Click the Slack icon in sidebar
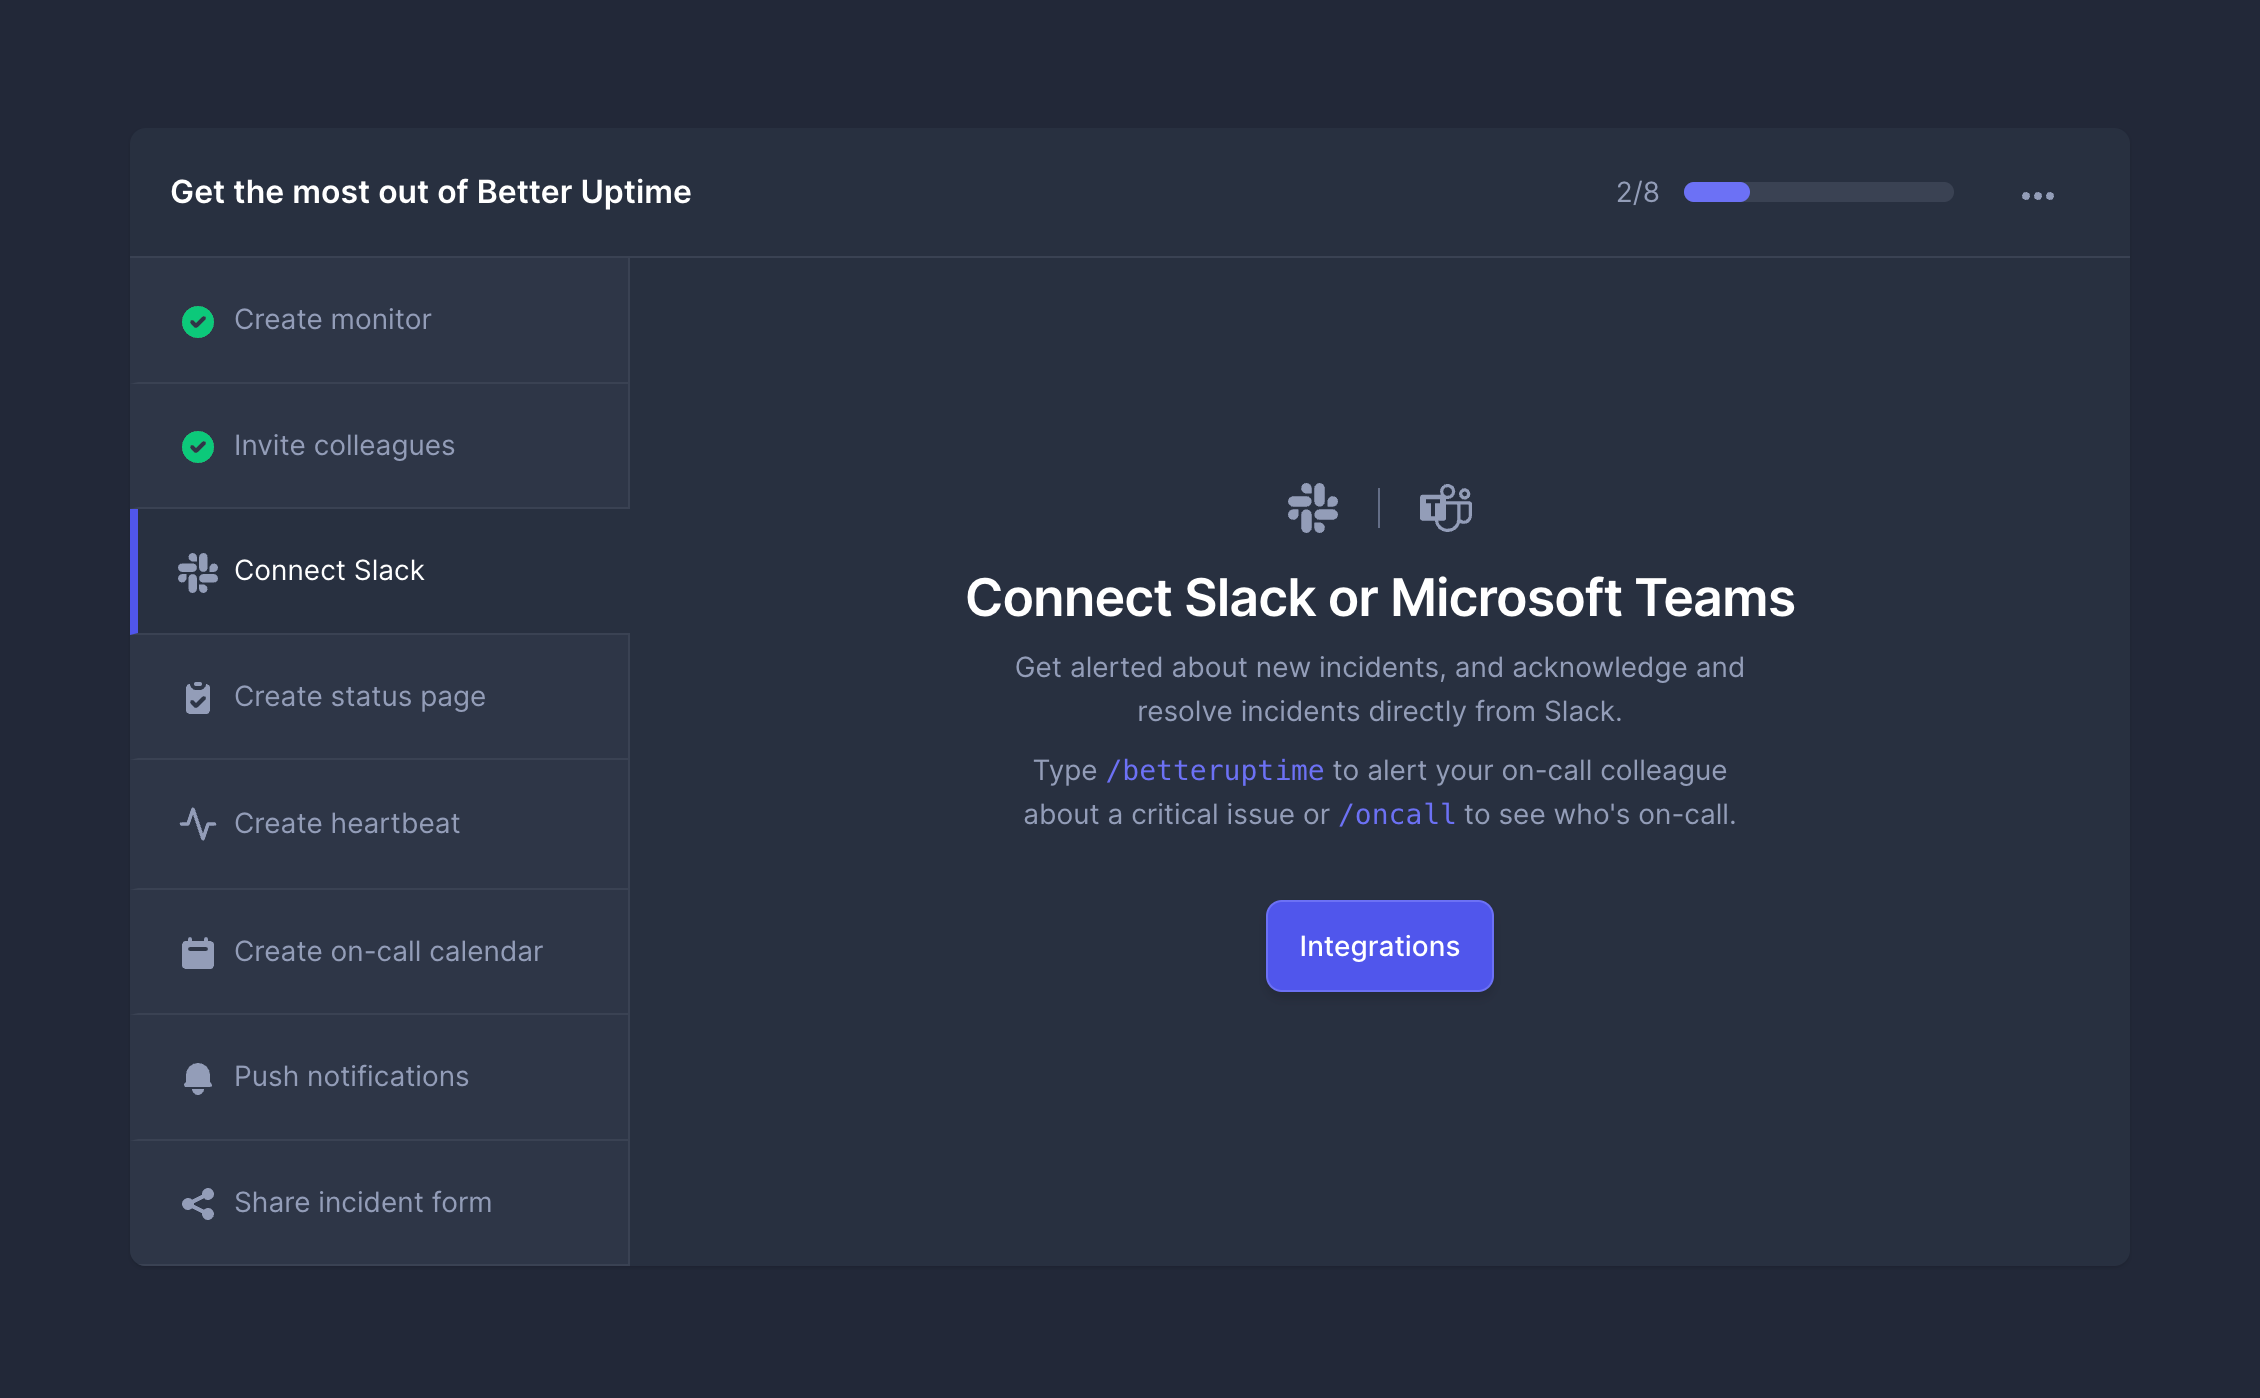The width and height of the screenshot is (2260, 1398). click(x=198, y=572)
